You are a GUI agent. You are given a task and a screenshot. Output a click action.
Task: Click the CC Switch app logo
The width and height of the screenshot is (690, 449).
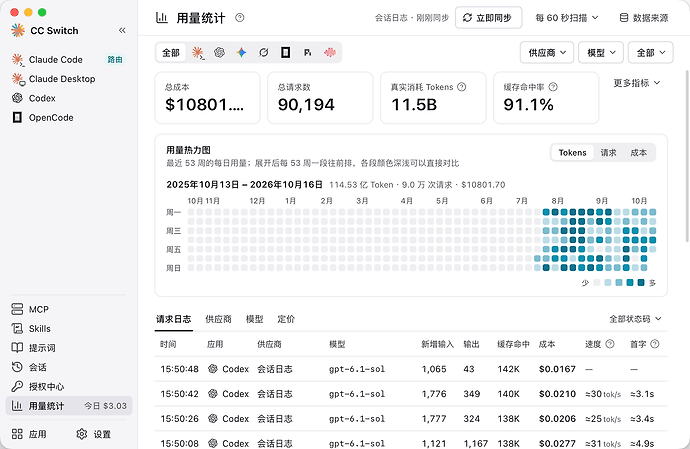18,30
